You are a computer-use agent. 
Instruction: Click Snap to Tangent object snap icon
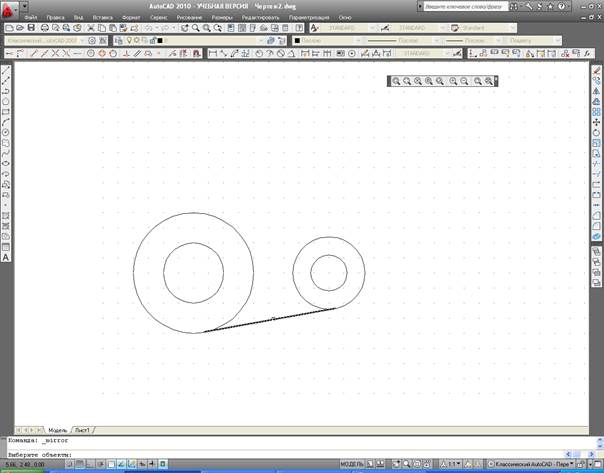click(x=113, y=54)
